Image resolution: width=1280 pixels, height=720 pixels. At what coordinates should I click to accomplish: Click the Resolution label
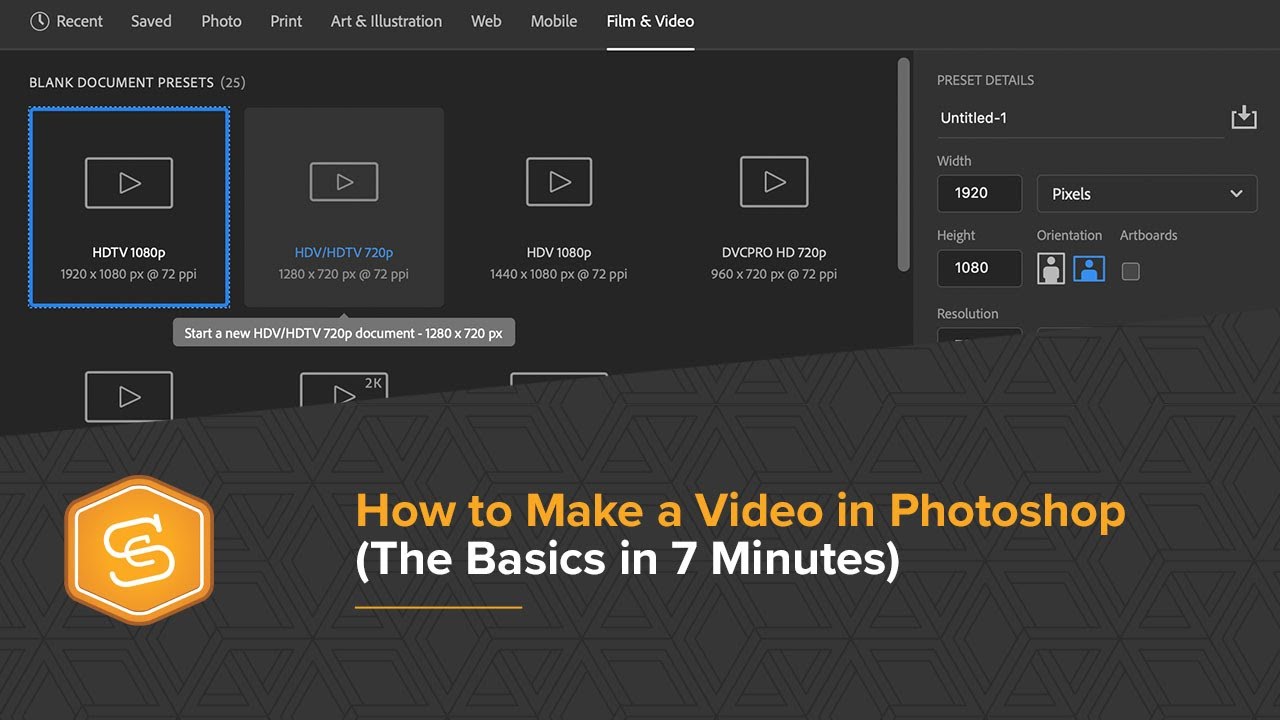pos(967,313)
